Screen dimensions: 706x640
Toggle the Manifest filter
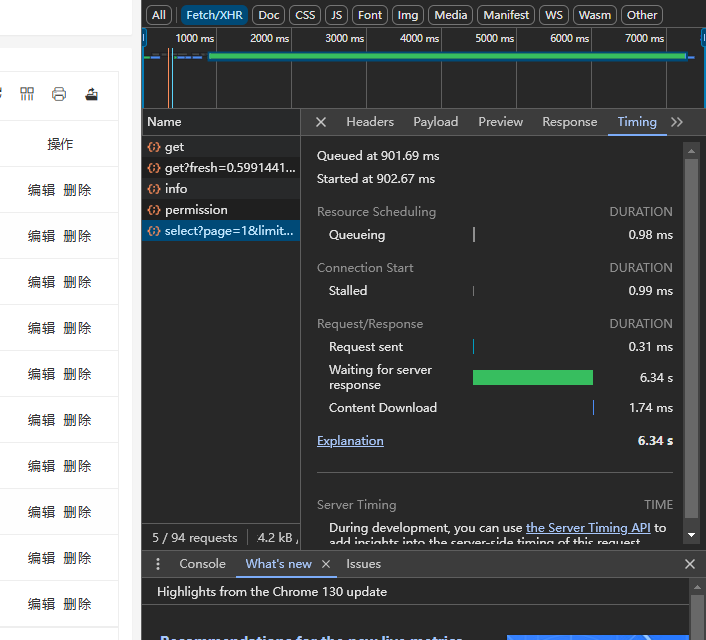(506, 15)
